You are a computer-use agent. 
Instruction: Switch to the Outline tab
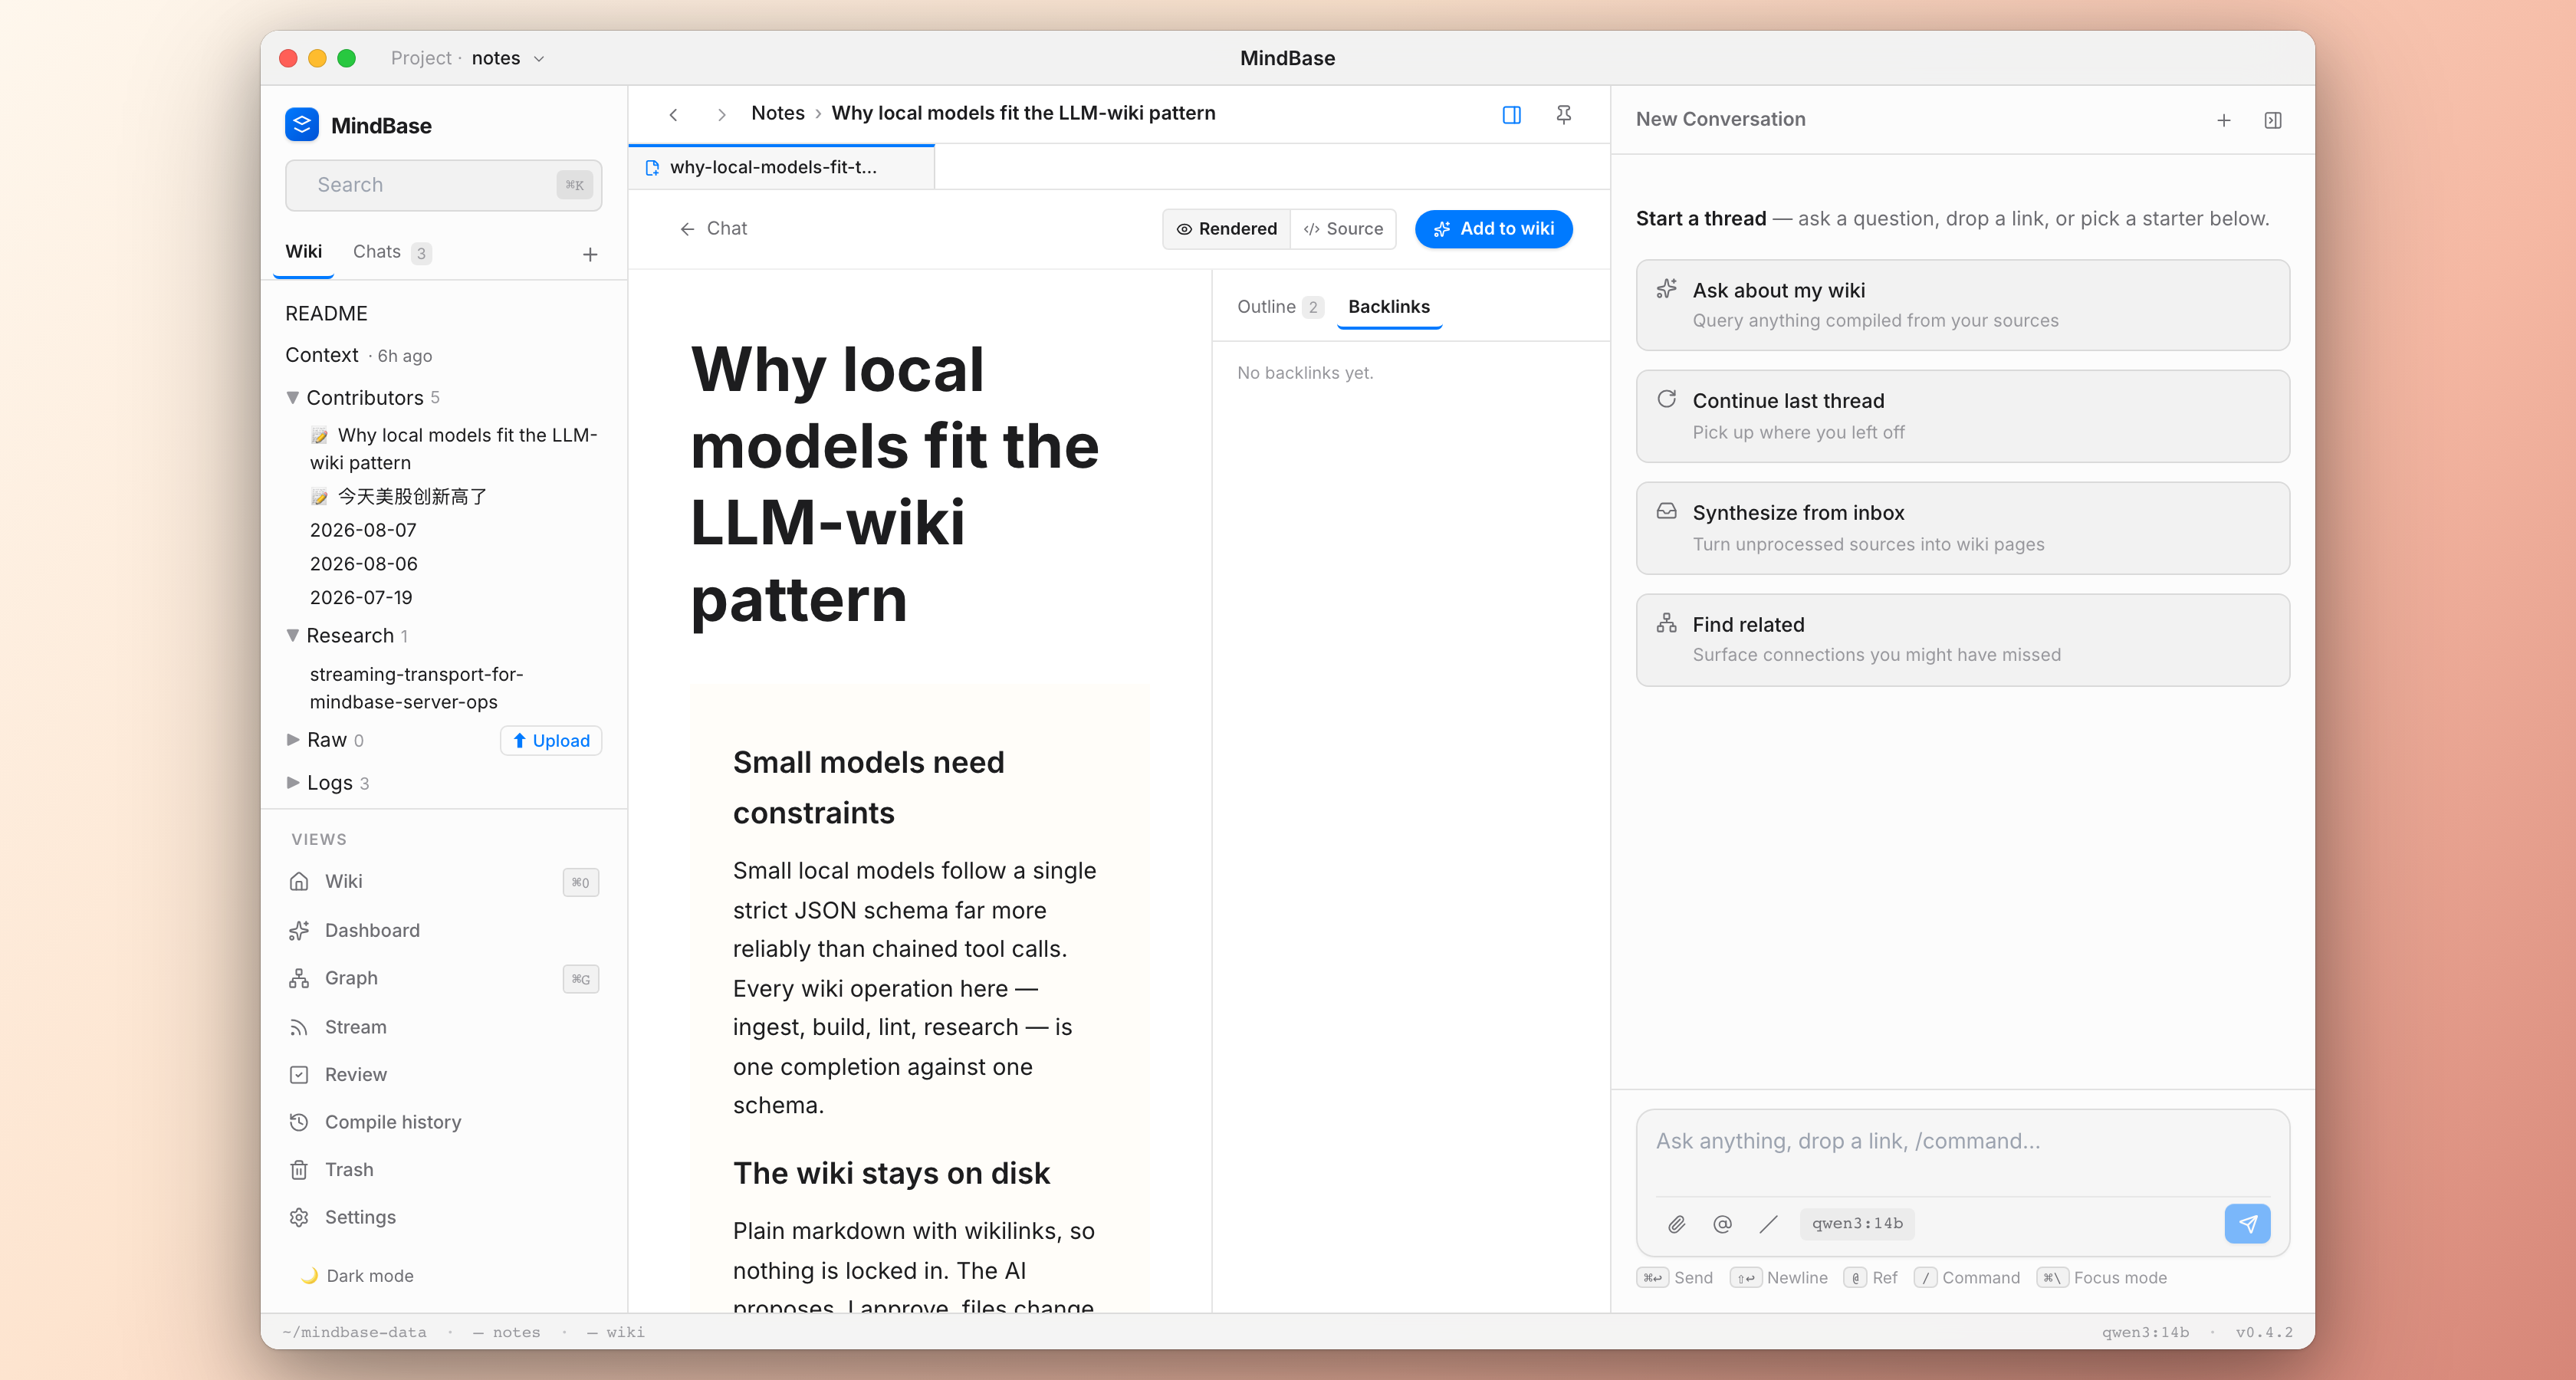[1279, 307]
